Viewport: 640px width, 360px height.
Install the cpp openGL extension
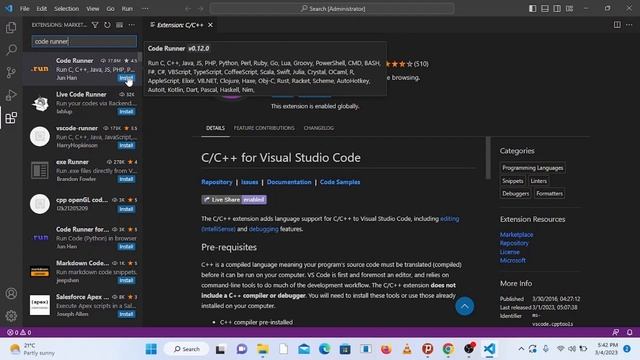[127, 209]
